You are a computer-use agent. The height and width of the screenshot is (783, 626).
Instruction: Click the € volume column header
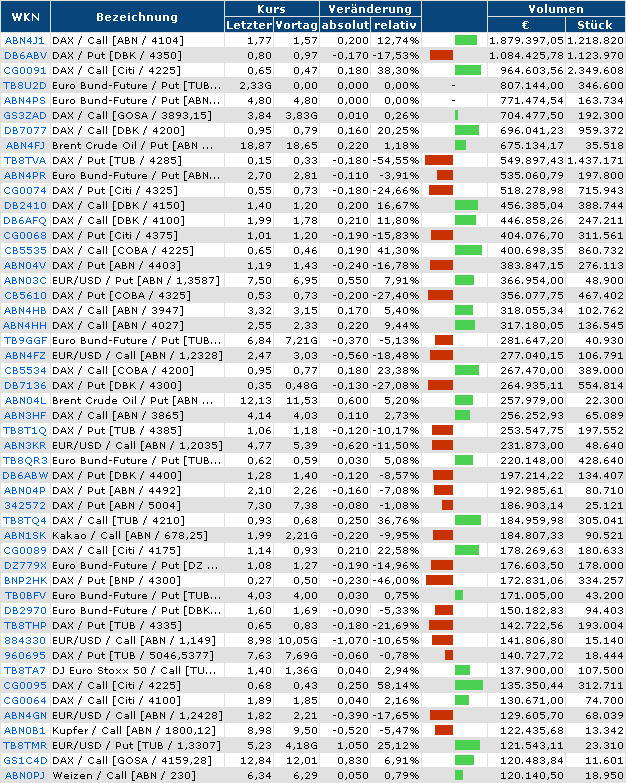(x=526, y=25)
